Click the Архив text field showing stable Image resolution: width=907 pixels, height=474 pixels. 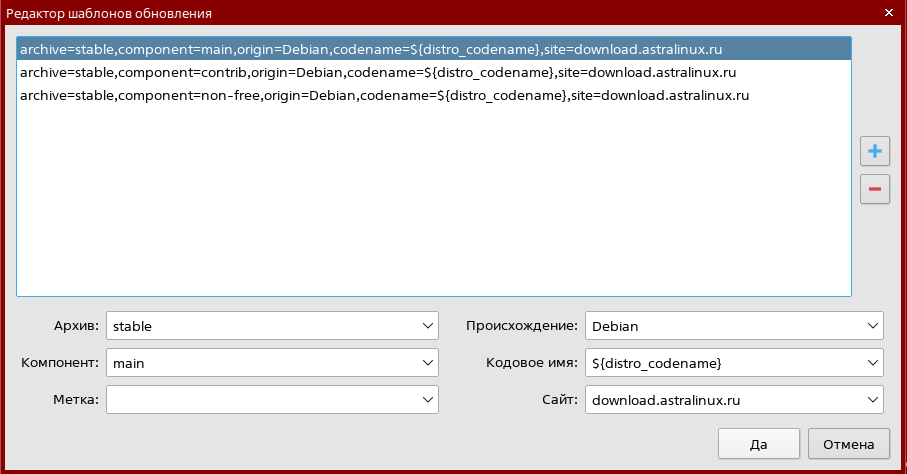click(x=260, y=326)
